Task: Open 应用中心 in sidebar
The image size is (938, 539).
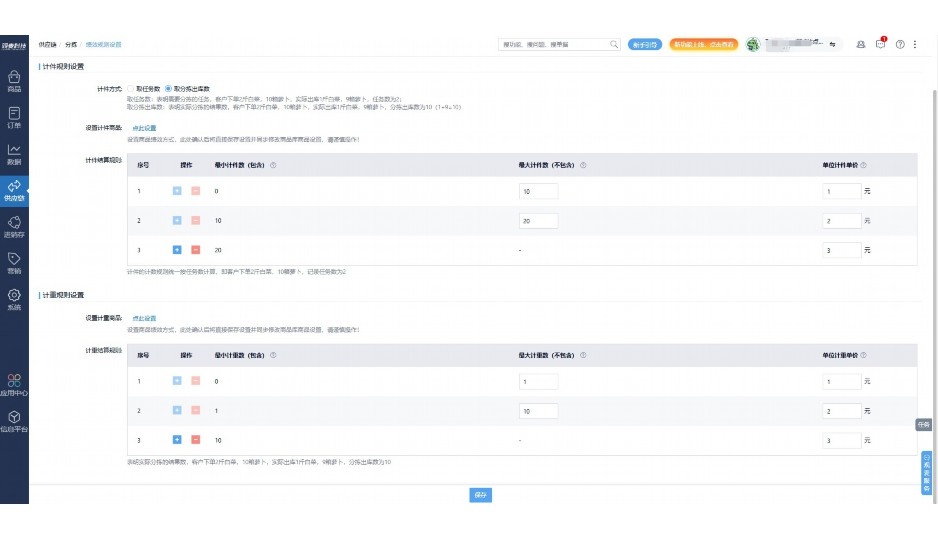Action: click(14, 385)
